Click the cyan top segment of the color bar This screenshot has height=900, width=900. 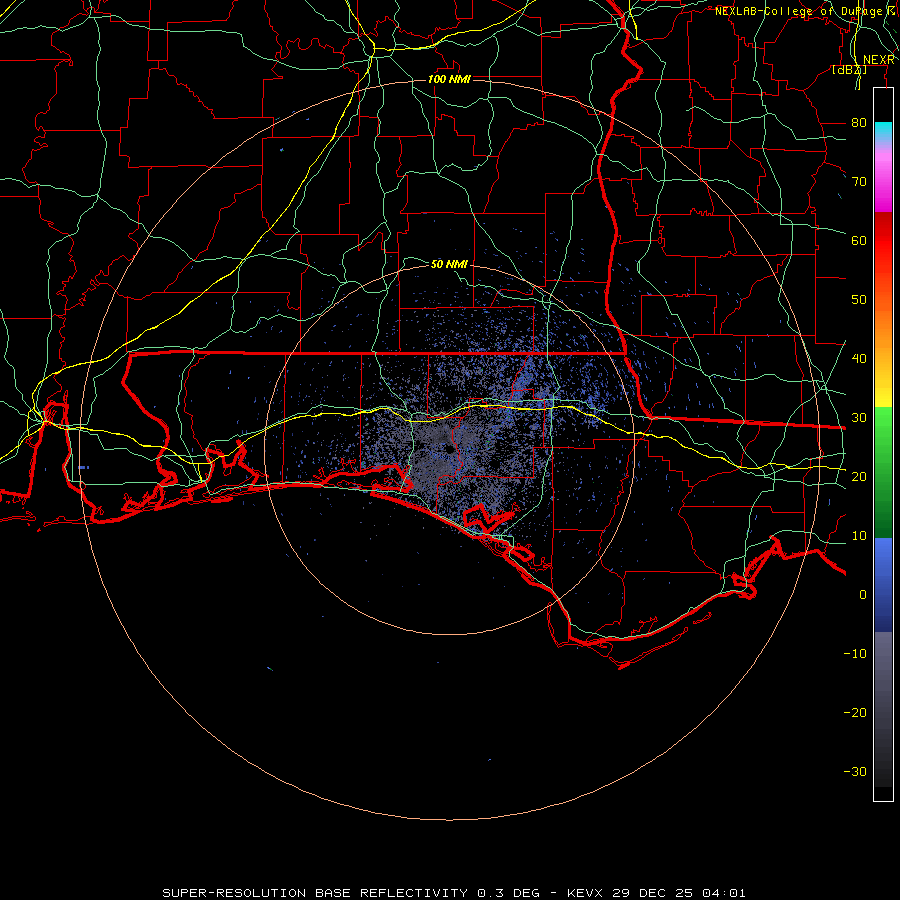(883, 131)
